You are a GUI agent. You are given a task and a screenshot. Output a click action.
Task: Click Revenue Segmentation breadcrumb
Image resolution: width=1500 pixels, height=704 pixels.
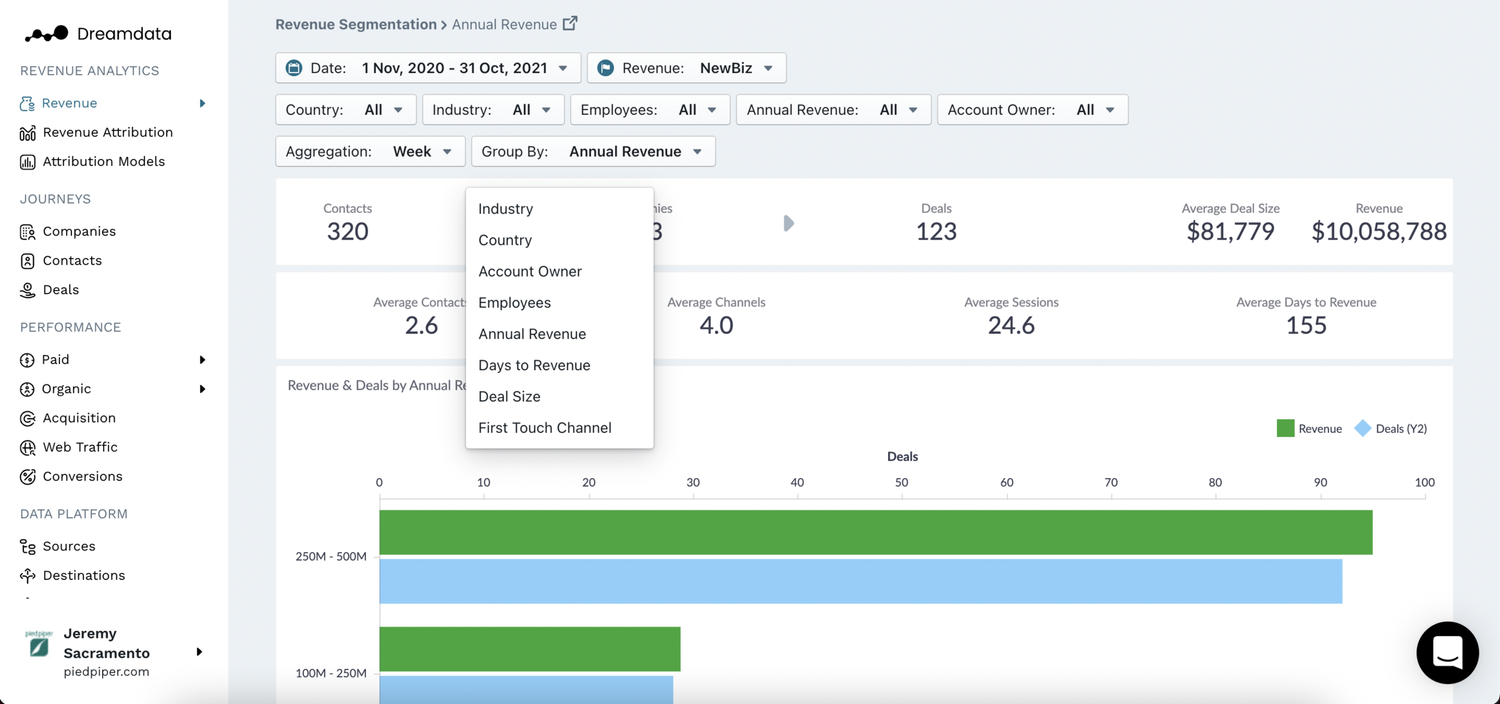[x=356, y=24]
